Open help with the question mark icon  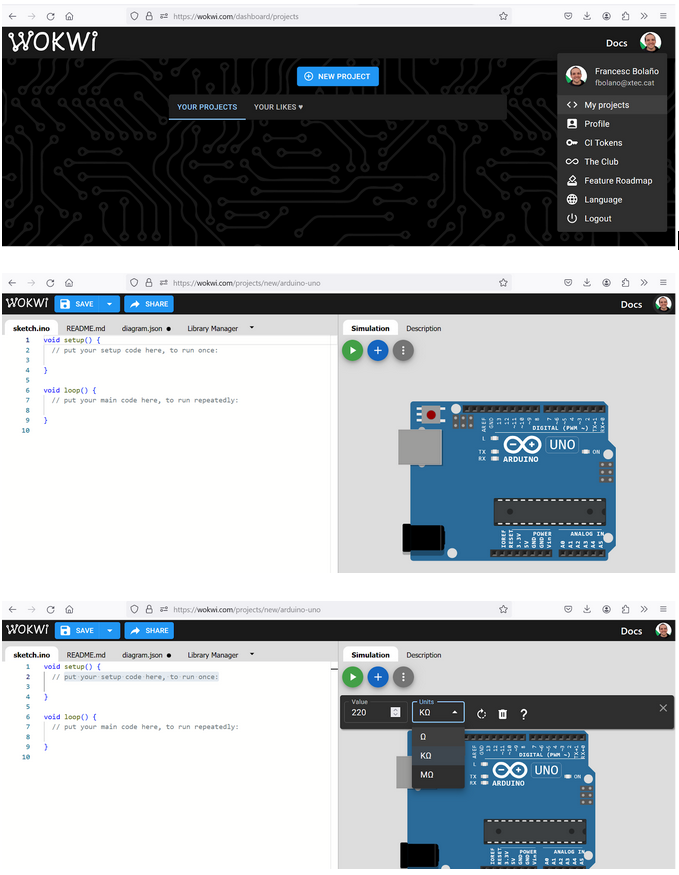[x=523, y=714]
